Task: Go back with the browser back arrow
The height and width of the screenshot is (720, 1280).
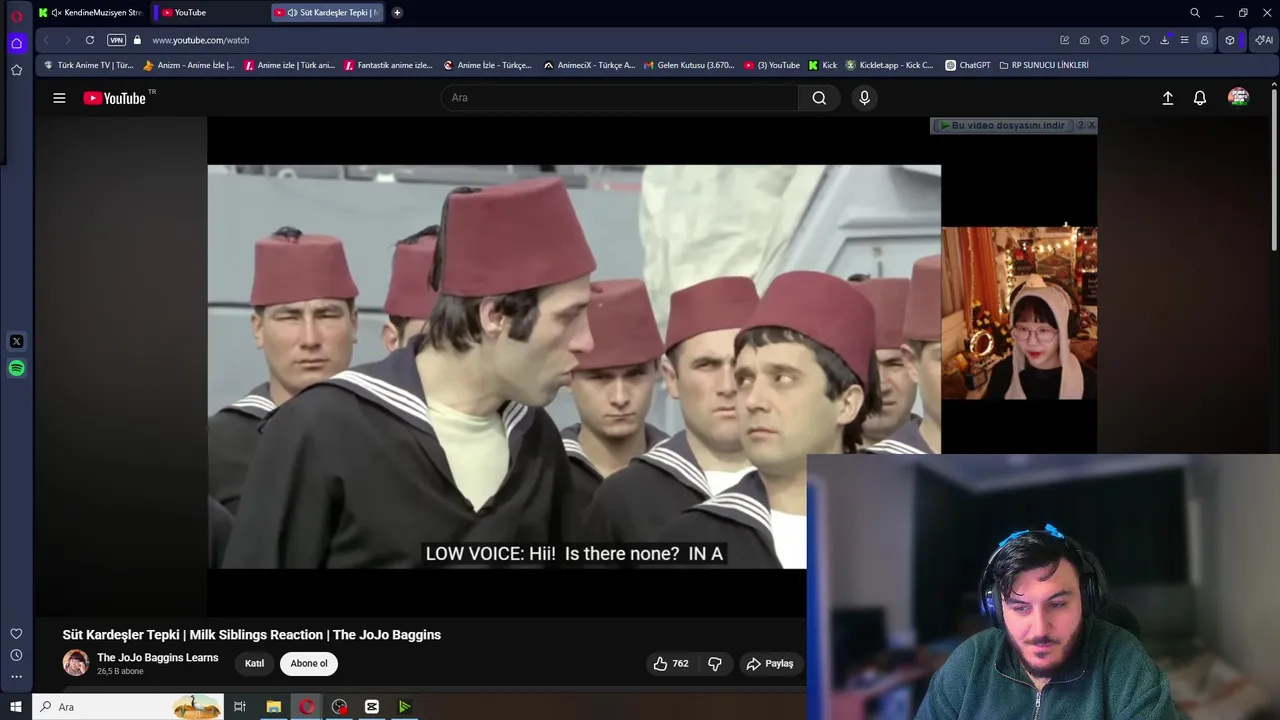Action: pos(46,40)
